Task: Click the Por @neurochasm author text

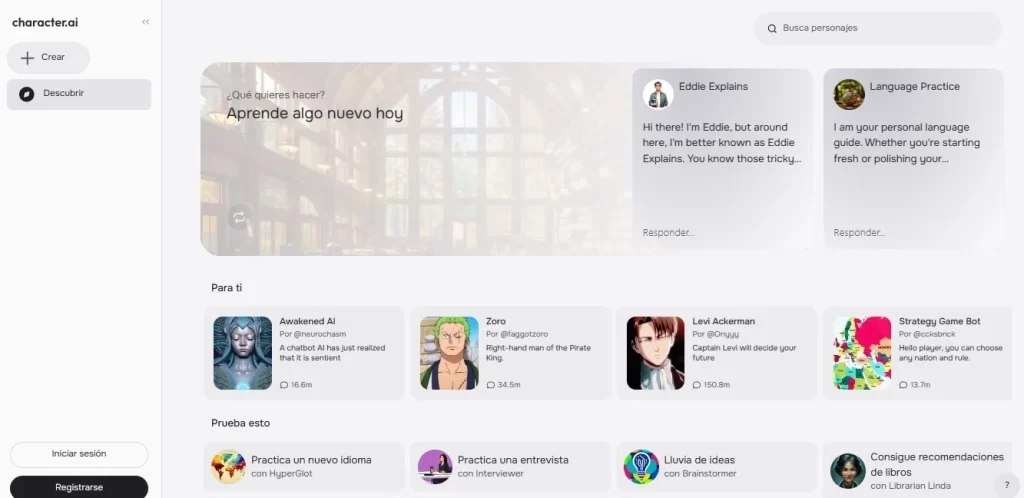Action: tap(313, 334)
